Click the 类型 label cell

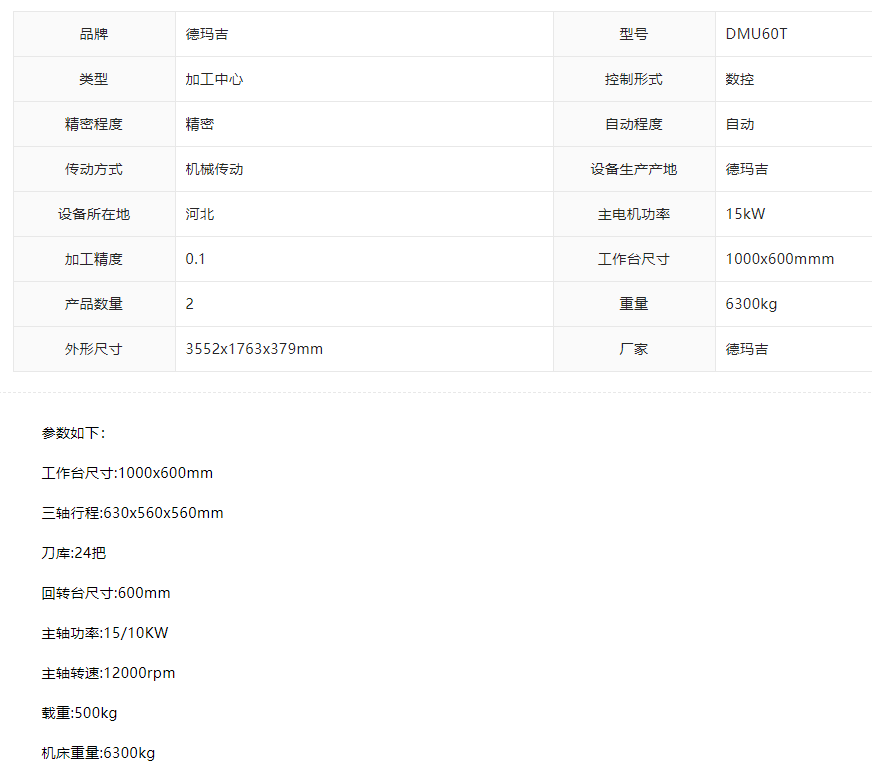(94, 79)
